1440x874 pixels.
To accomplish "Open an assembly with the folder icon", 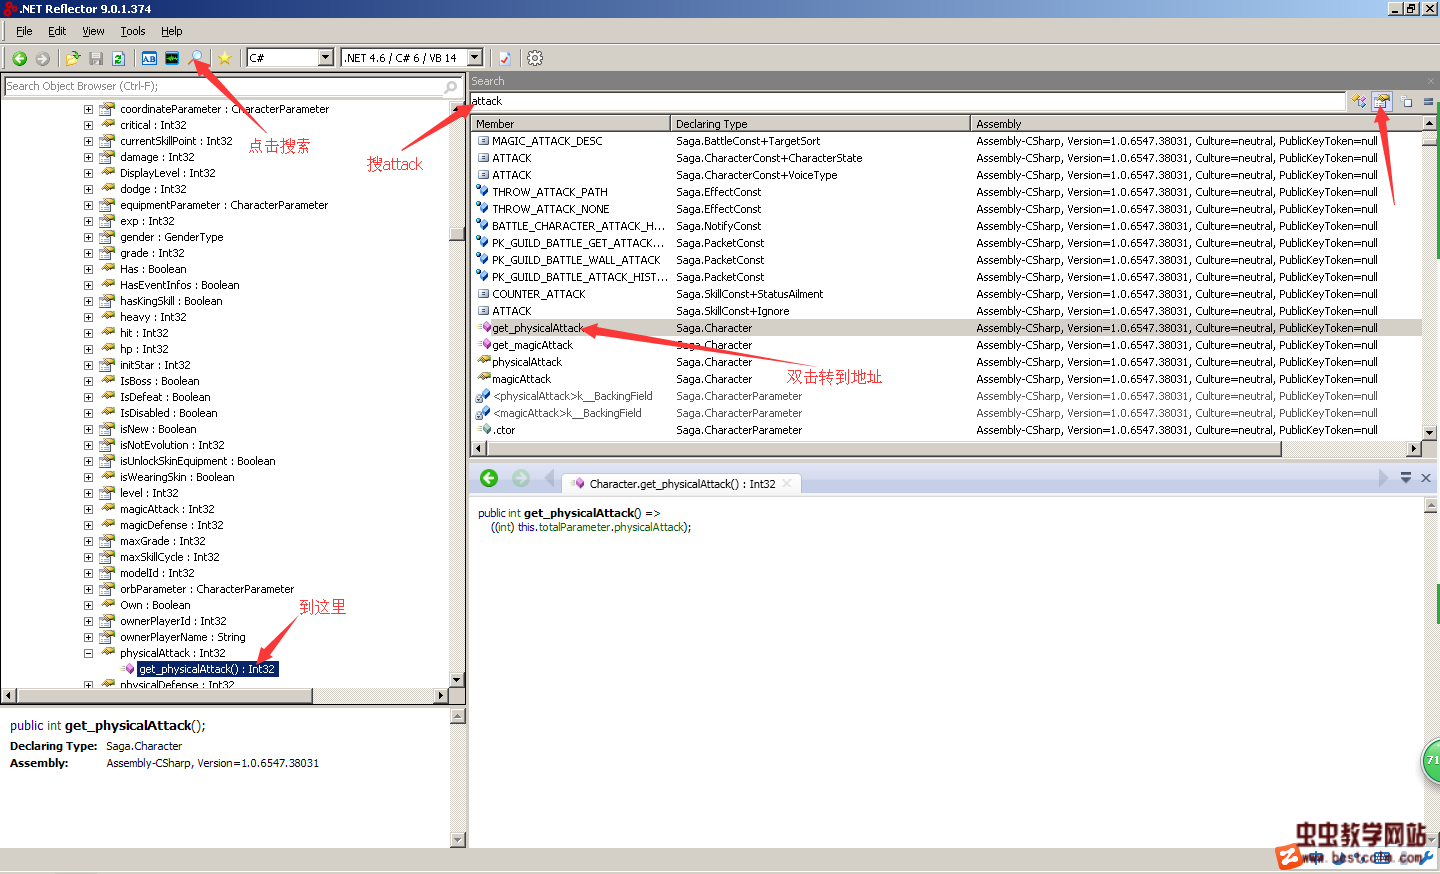I will [x=73, y=58].
